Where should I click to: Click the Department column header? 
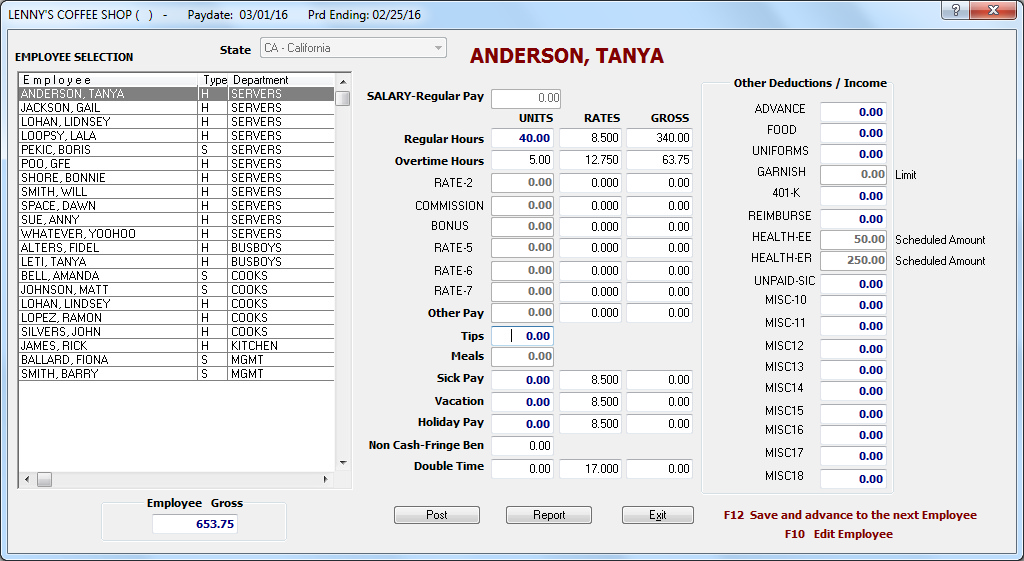pos(281,80)
